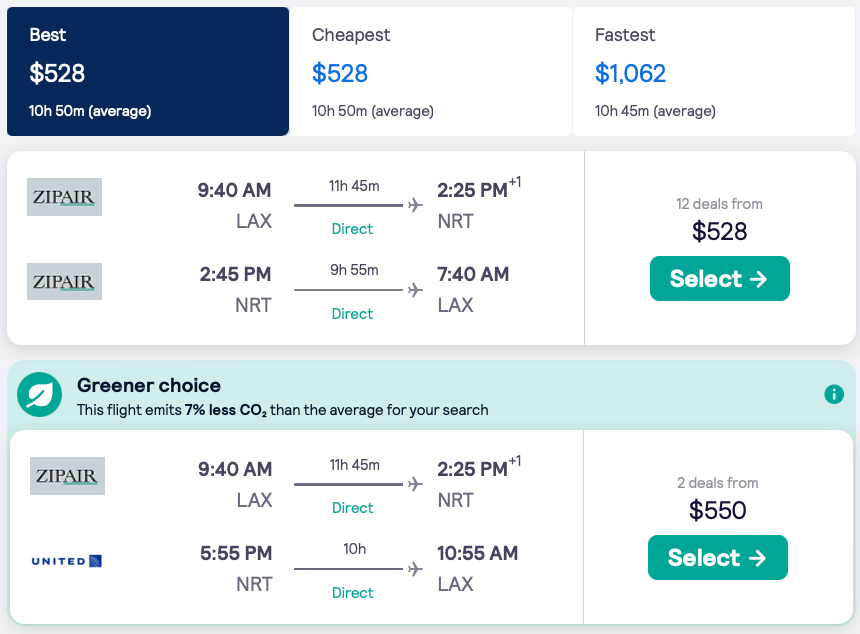860x634 pixels.
Task: Select the $528 ZIPAIR flight deal
Action: [x=719, y=279]
